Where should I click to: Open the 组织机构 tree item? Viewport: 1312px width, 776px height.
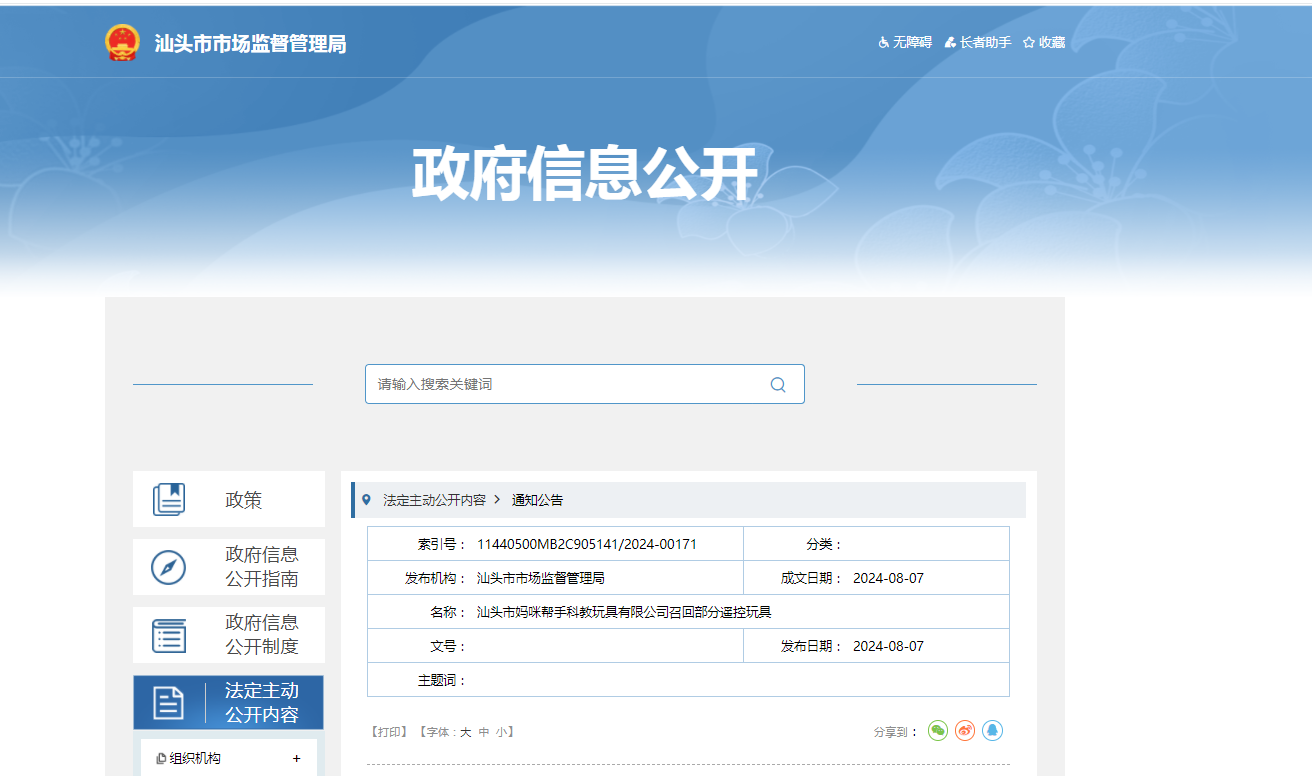[195, 759]
